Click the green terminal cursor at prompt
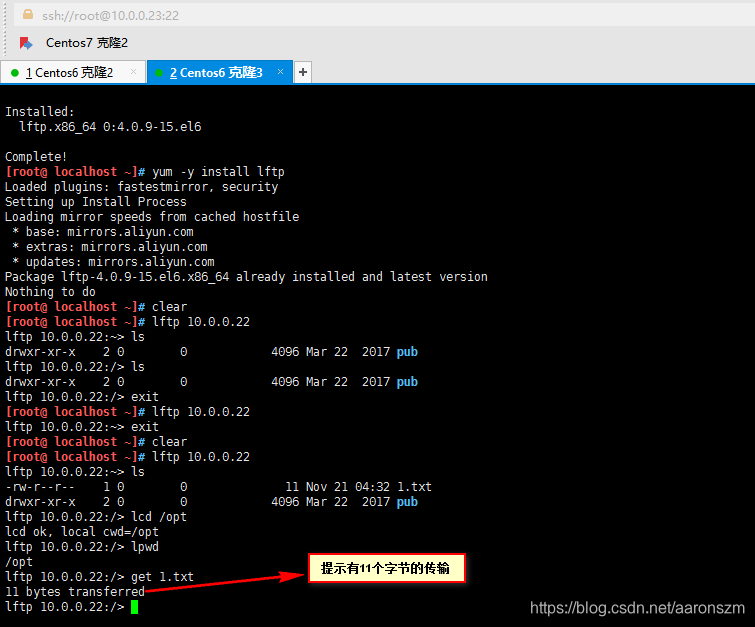Image resolution: width=755 pixels, height=627 pixels. 134,607
